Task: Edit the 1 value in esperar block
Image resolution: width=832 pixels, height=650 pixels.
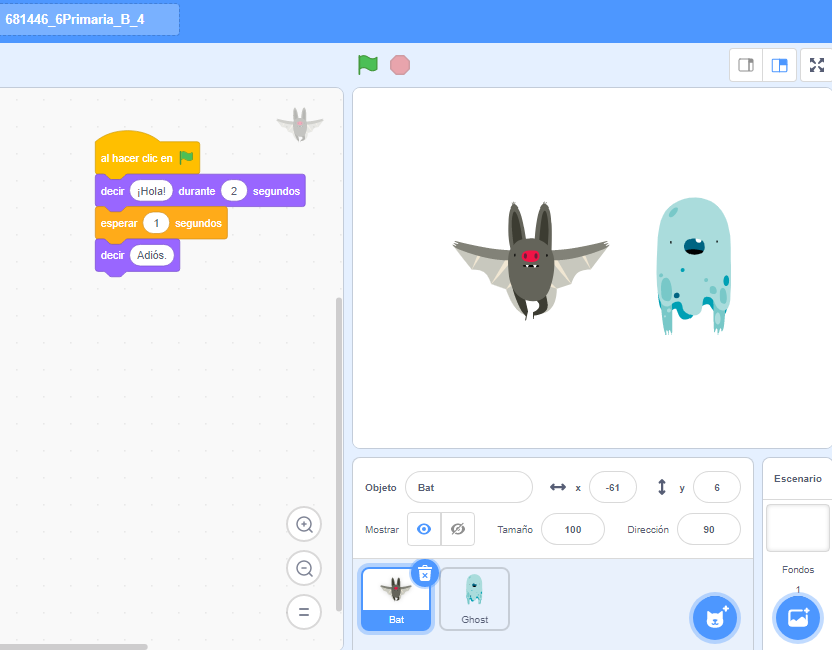Action: click(156, 223)
